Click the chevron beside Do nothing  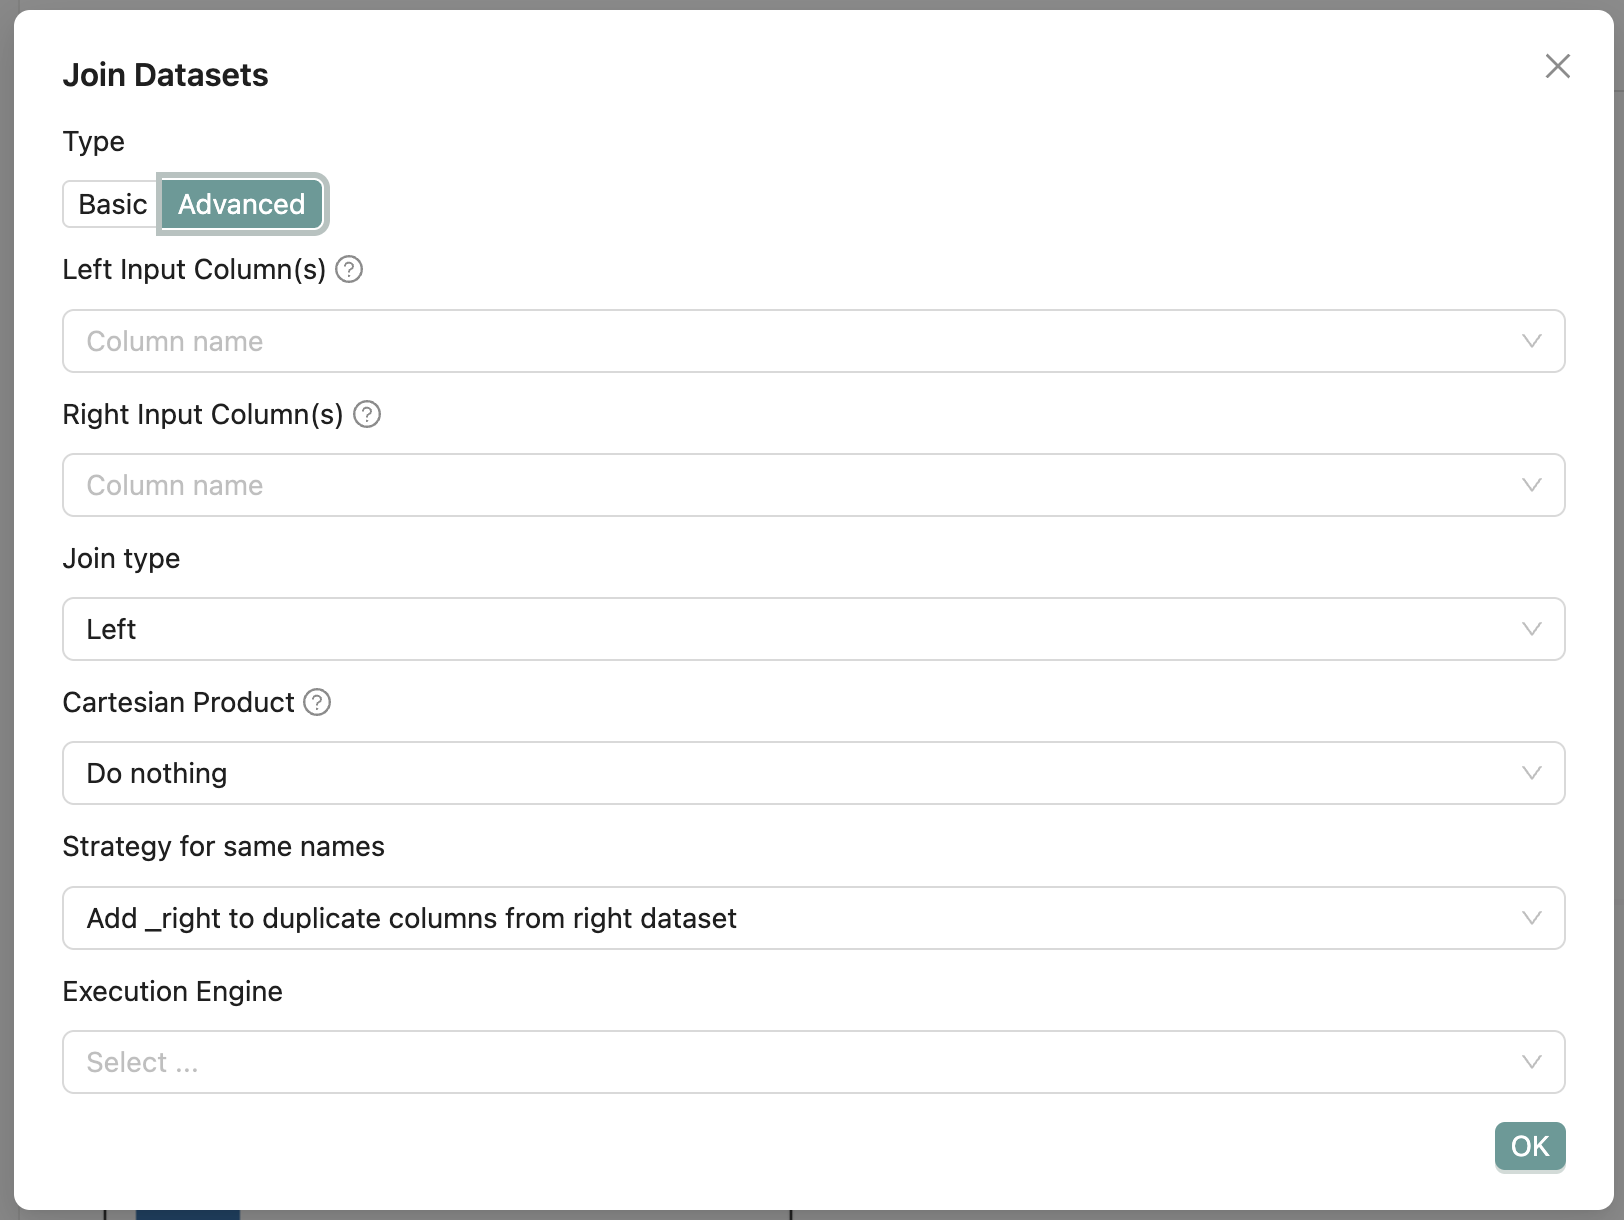[x=1531, y=773]
